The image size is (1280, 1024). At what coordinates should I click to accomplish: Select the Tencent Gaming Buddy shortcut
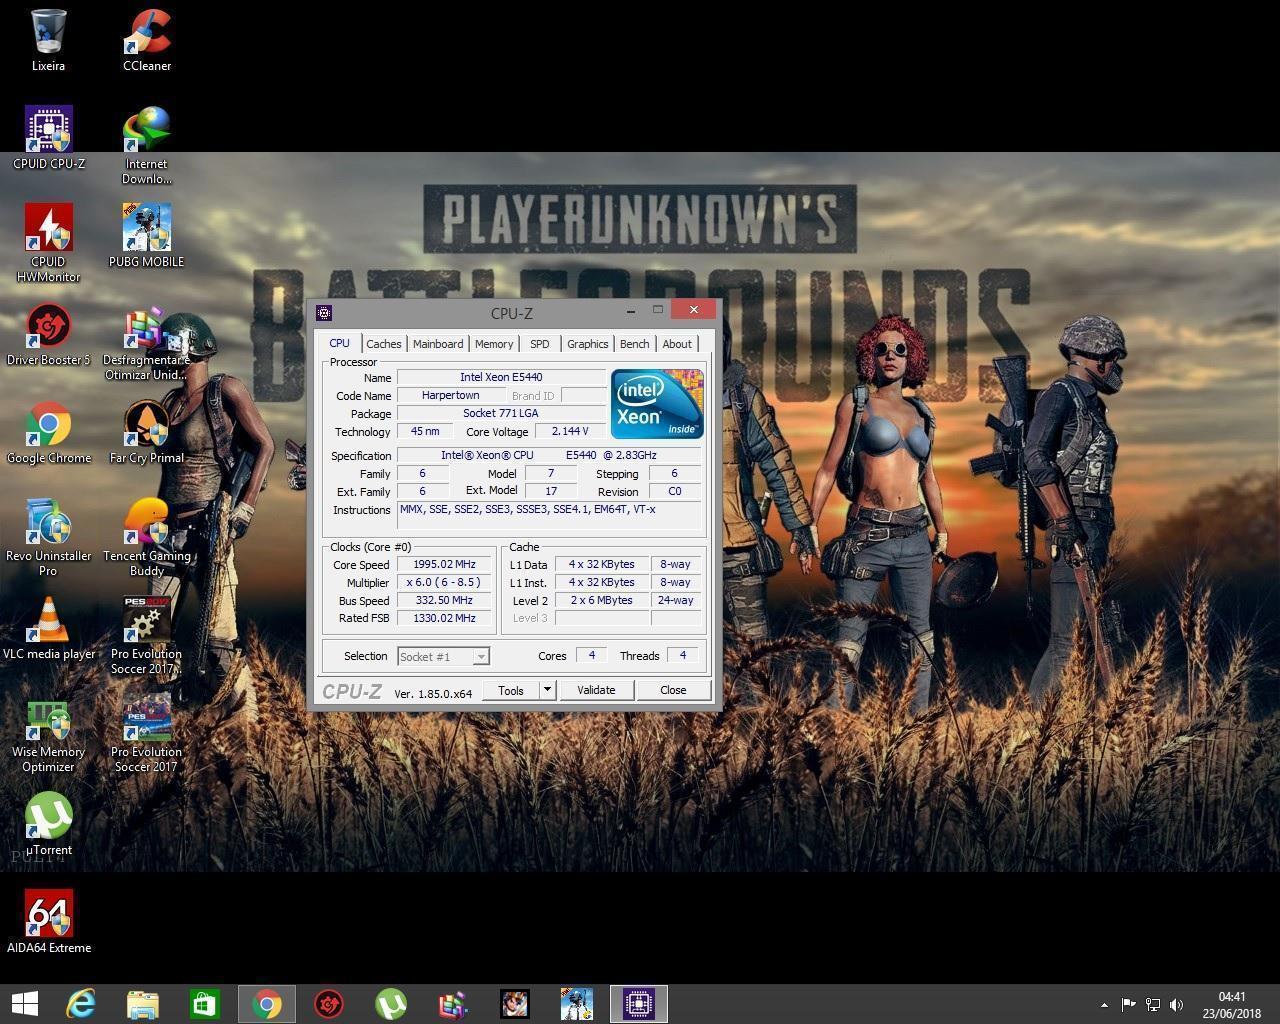tap(147, 538)
